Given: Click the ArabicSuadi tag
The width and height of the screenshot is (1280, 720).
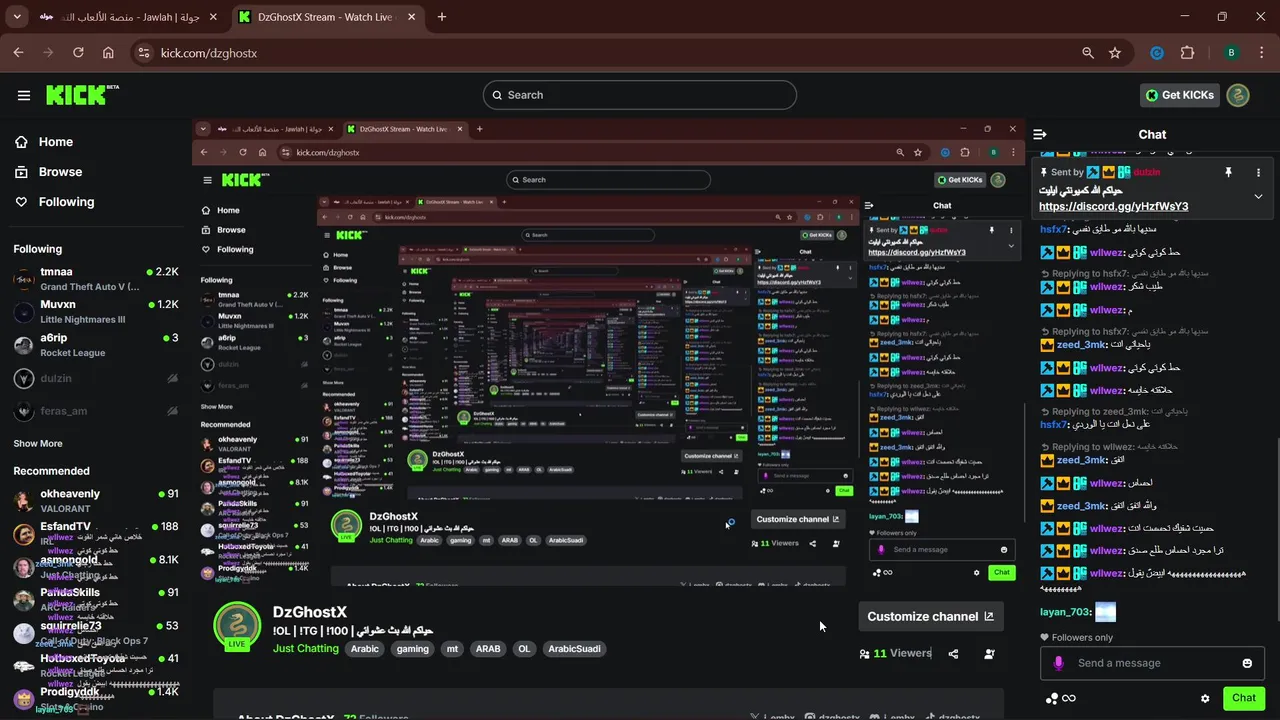Looking at the screenshot, I should [575, 649].
